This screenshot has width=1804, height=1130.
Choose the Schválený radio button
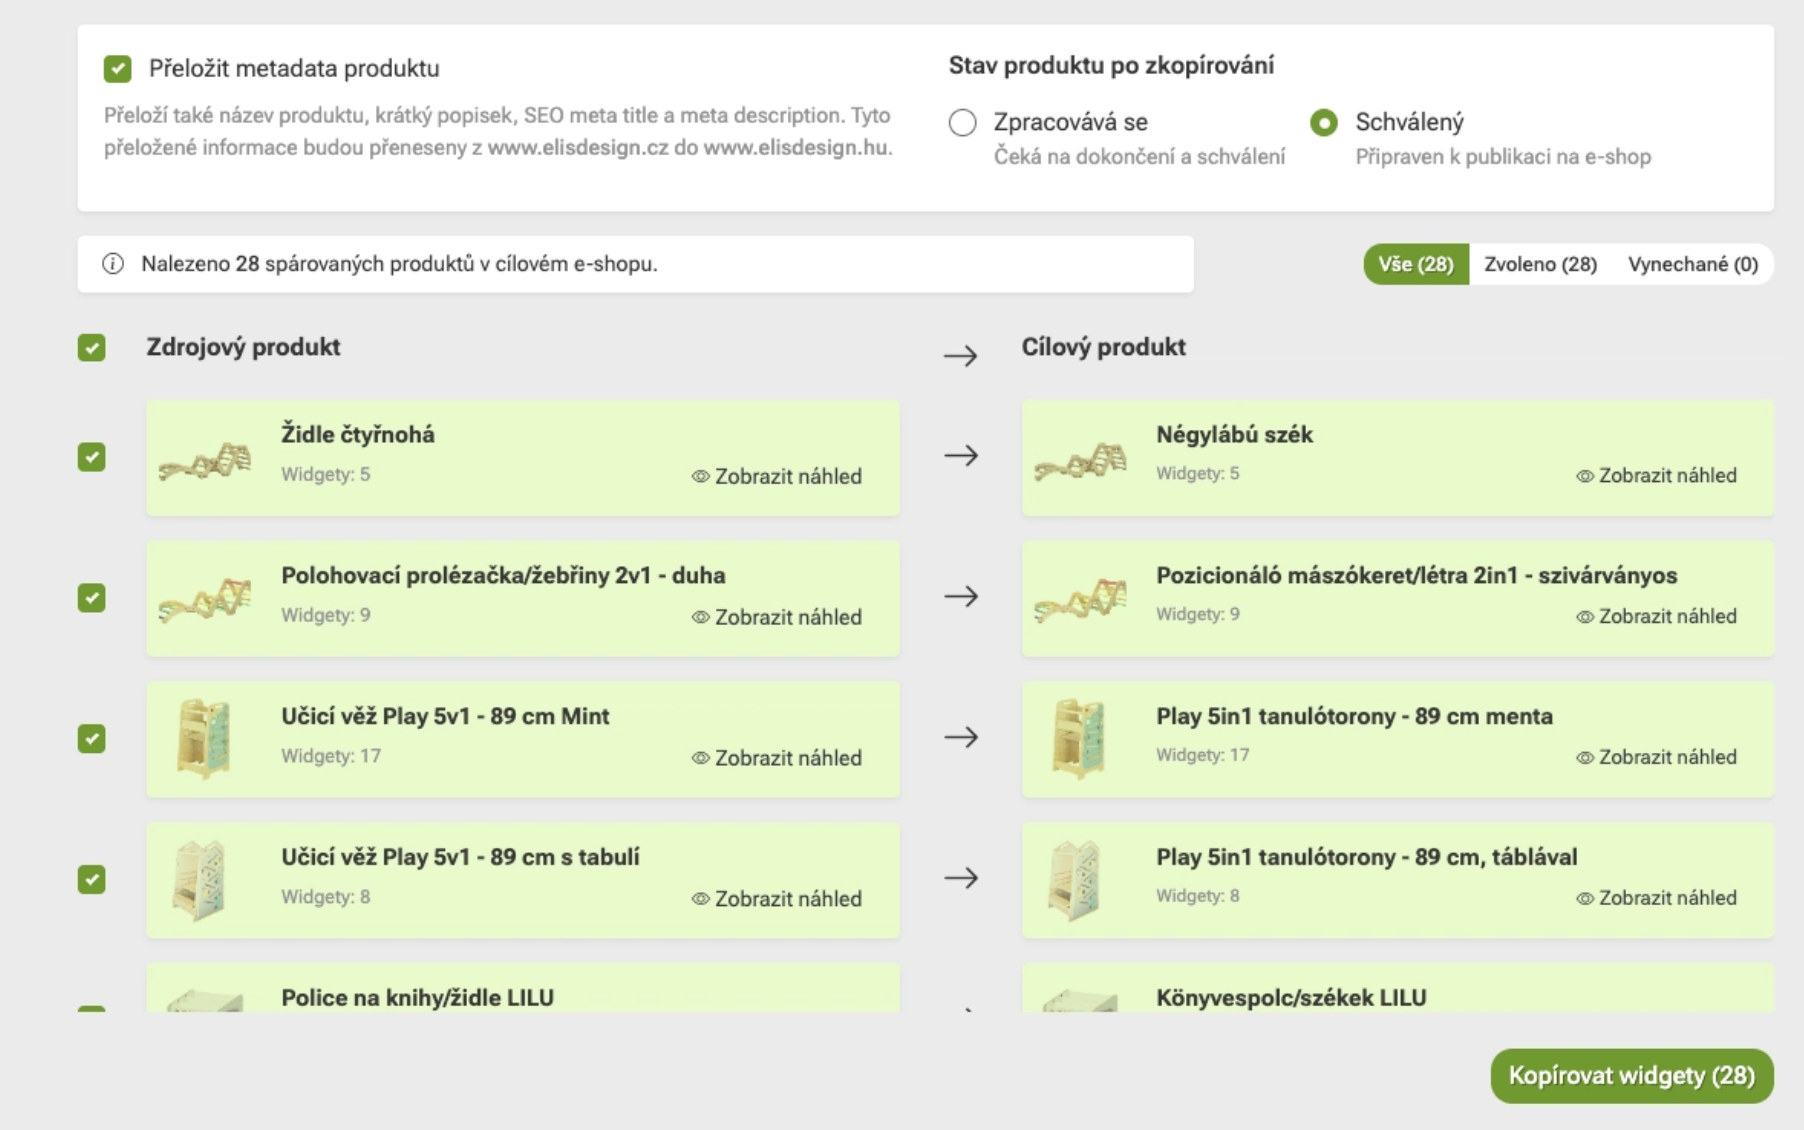pos(1324,123)
